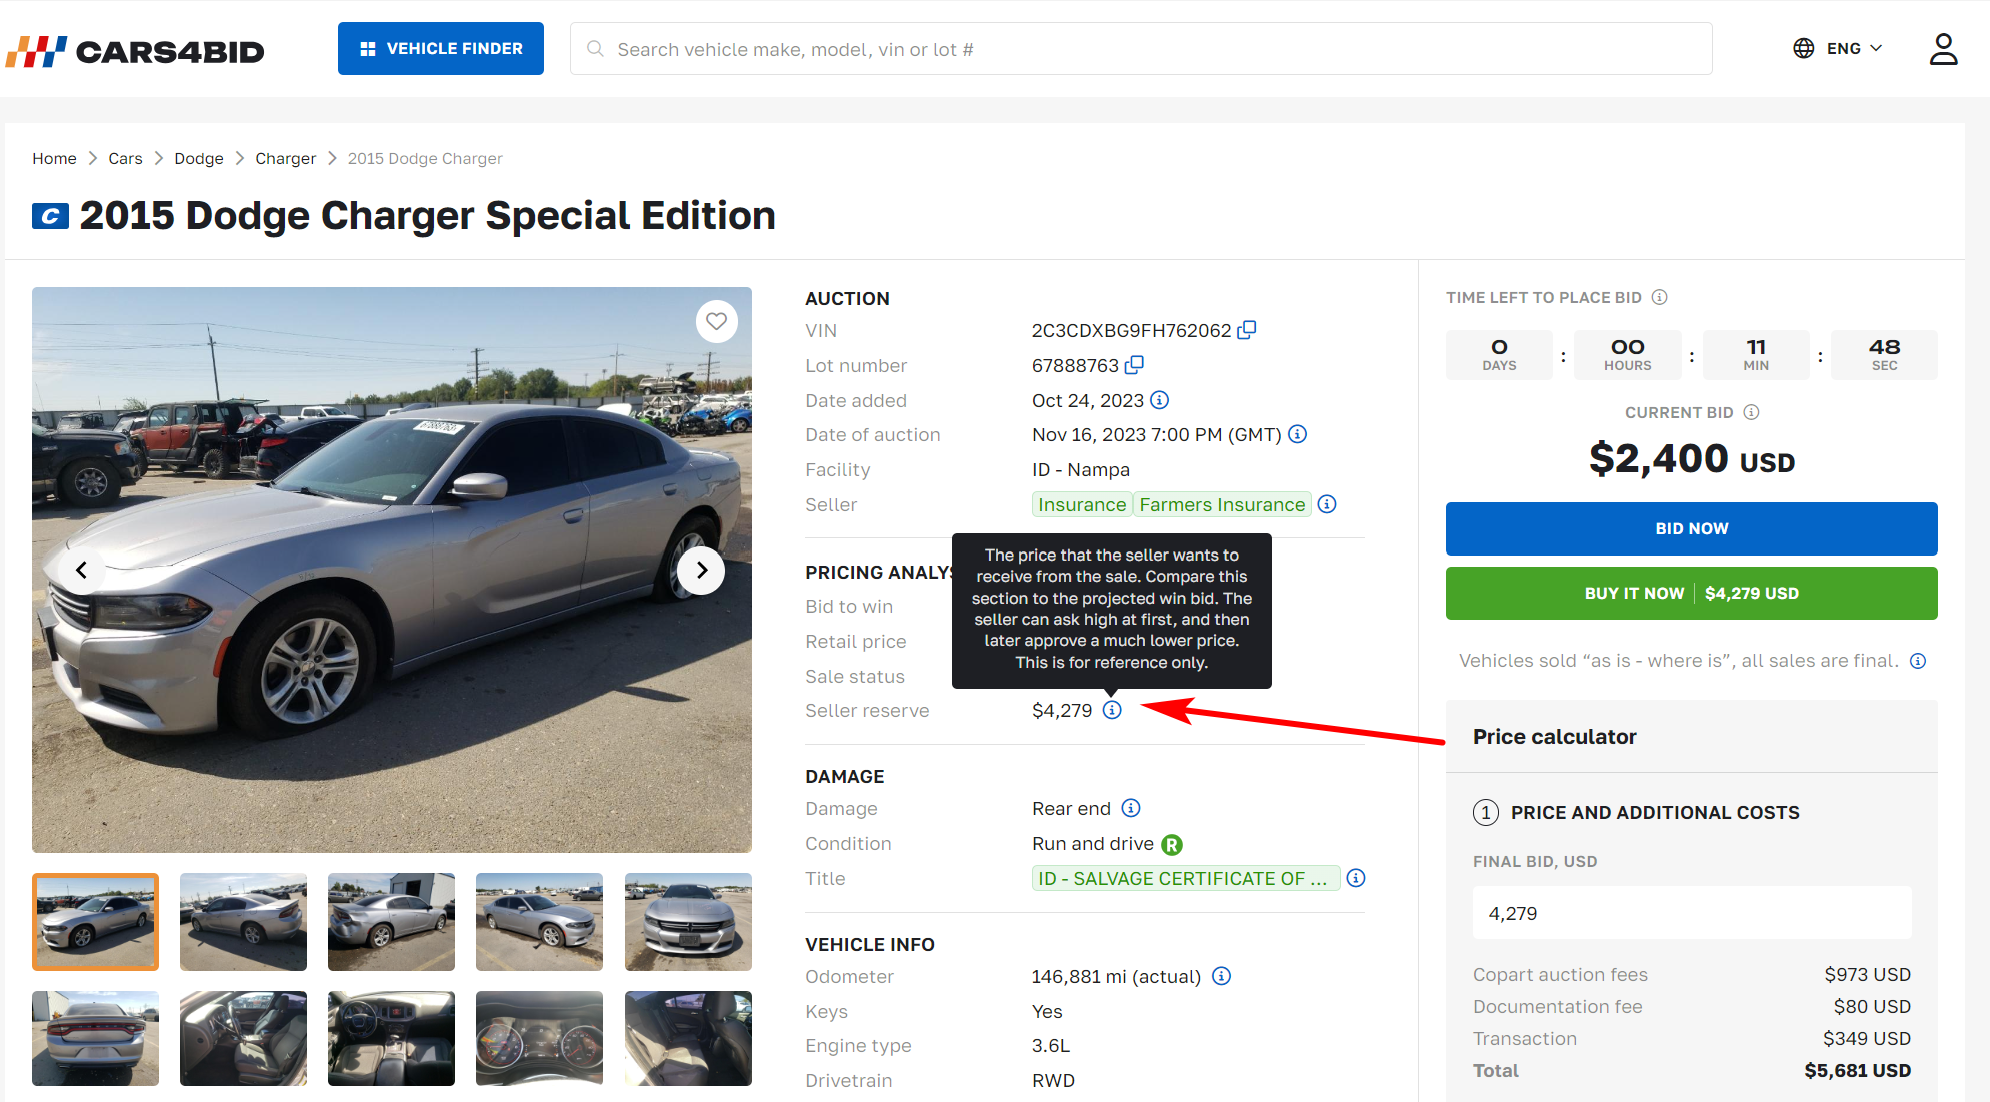Show next photo with right arrow
Screen dimensions: 1990x1102
tap(701, 570)
